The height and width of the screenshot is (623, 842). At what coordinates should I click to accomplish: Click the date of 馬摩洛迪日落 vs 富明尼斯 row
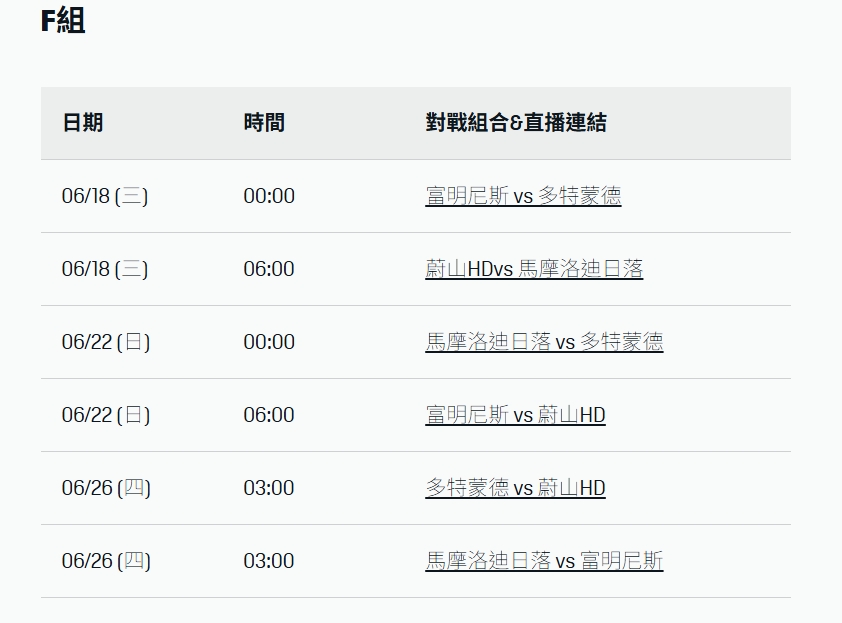(x=106, y=561)
